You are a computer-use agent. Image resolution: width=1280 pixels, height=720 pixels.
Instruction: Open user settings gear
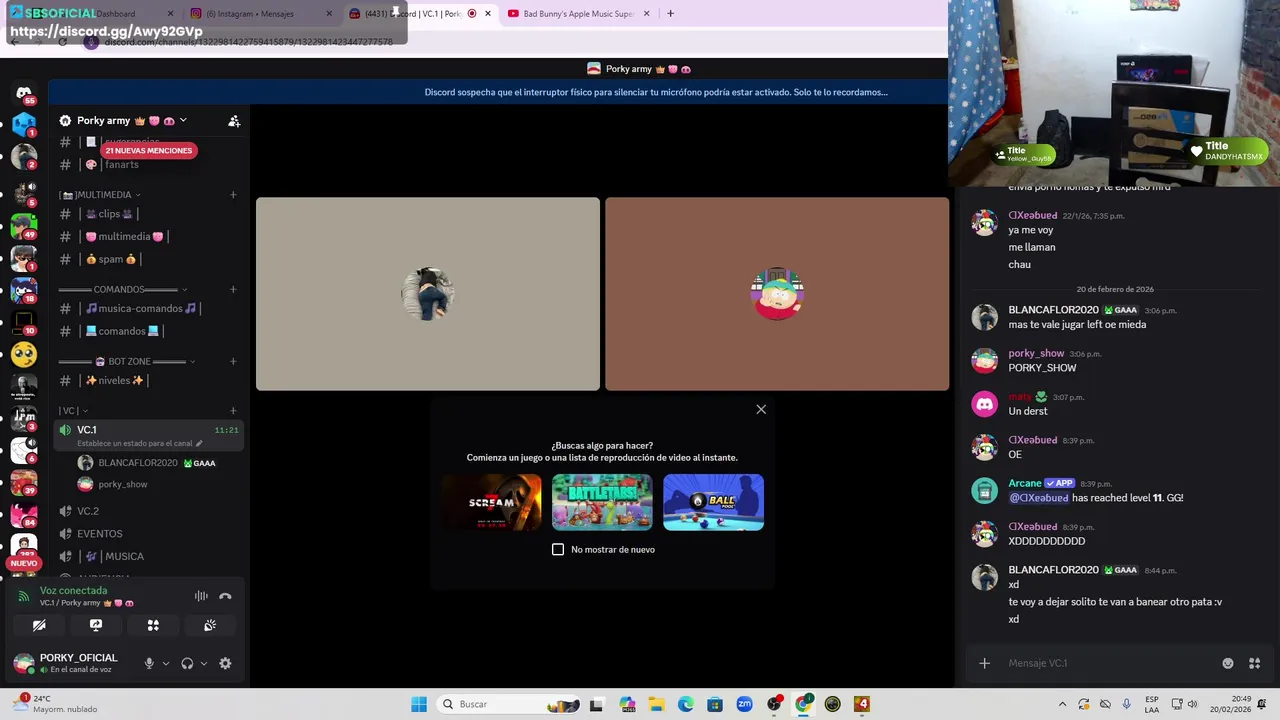click(225, 663)
